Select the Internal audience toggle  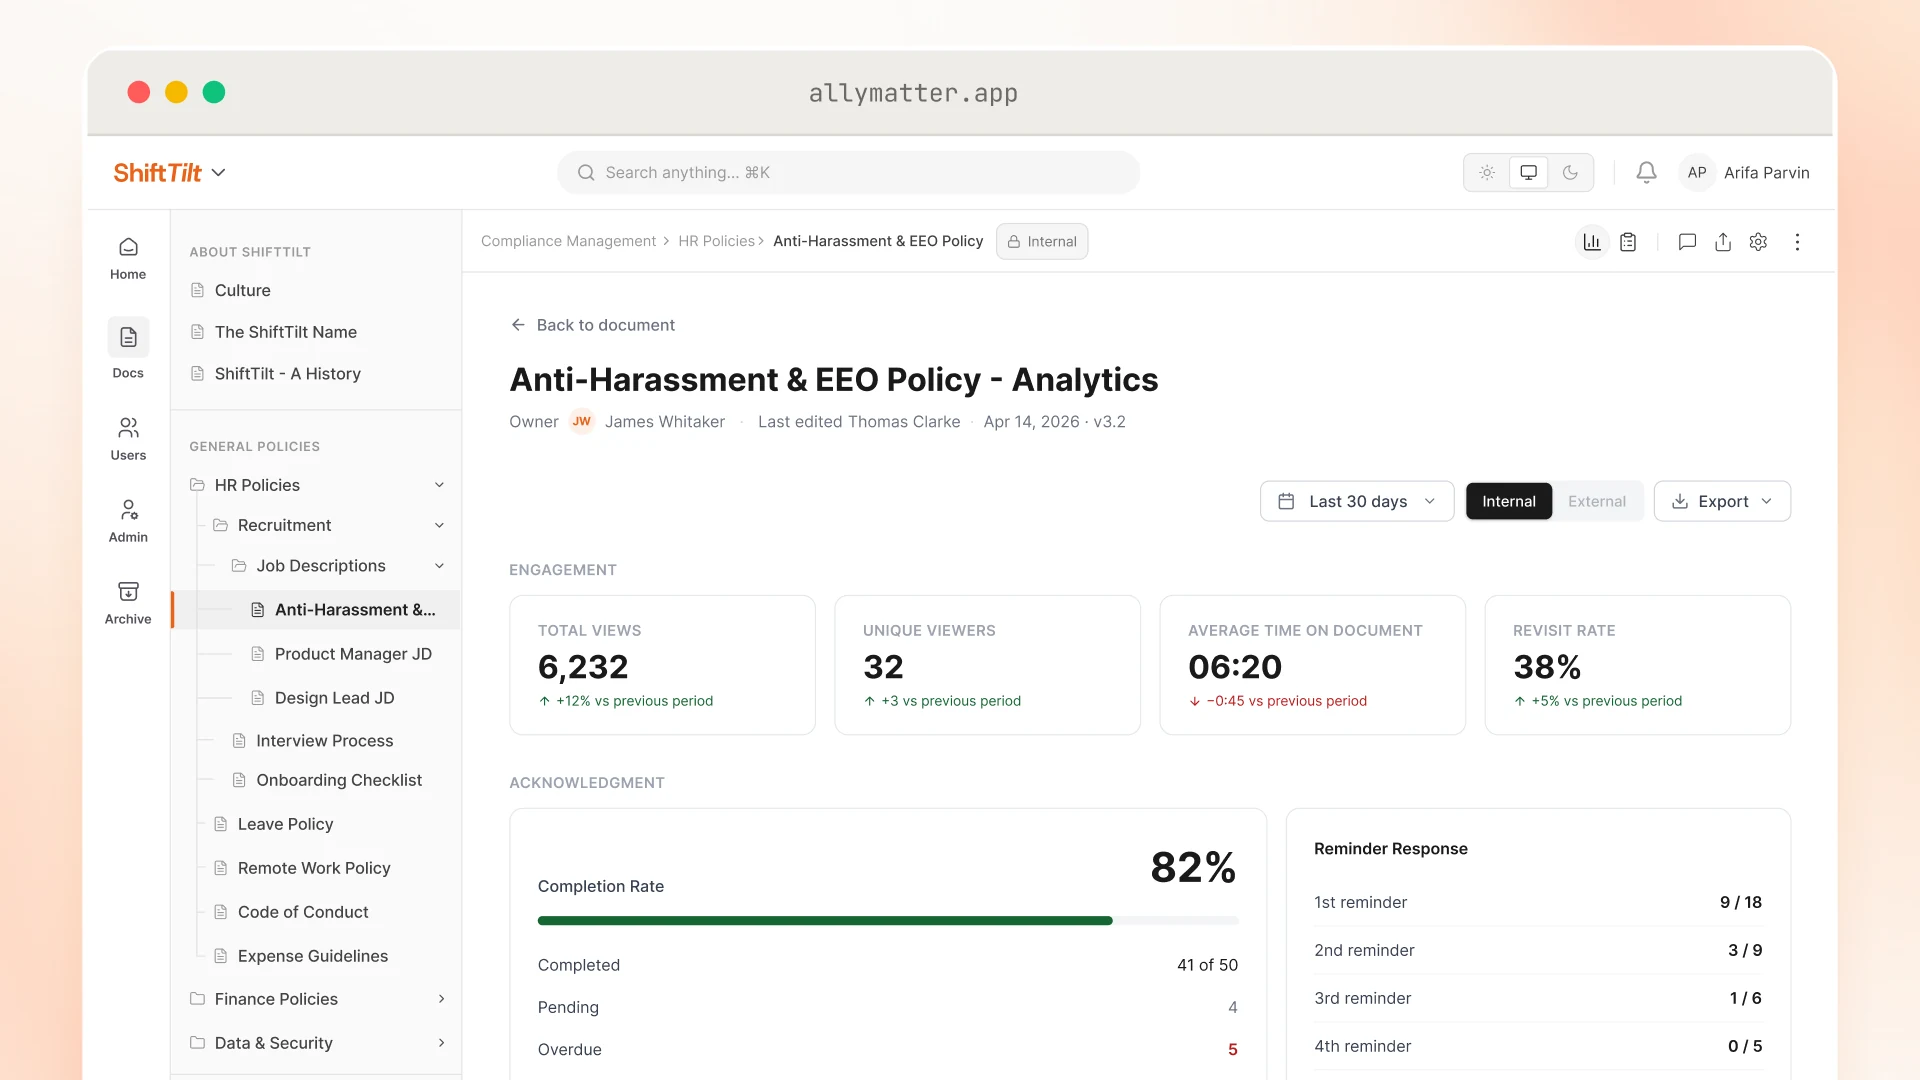tap(1508, 501)
